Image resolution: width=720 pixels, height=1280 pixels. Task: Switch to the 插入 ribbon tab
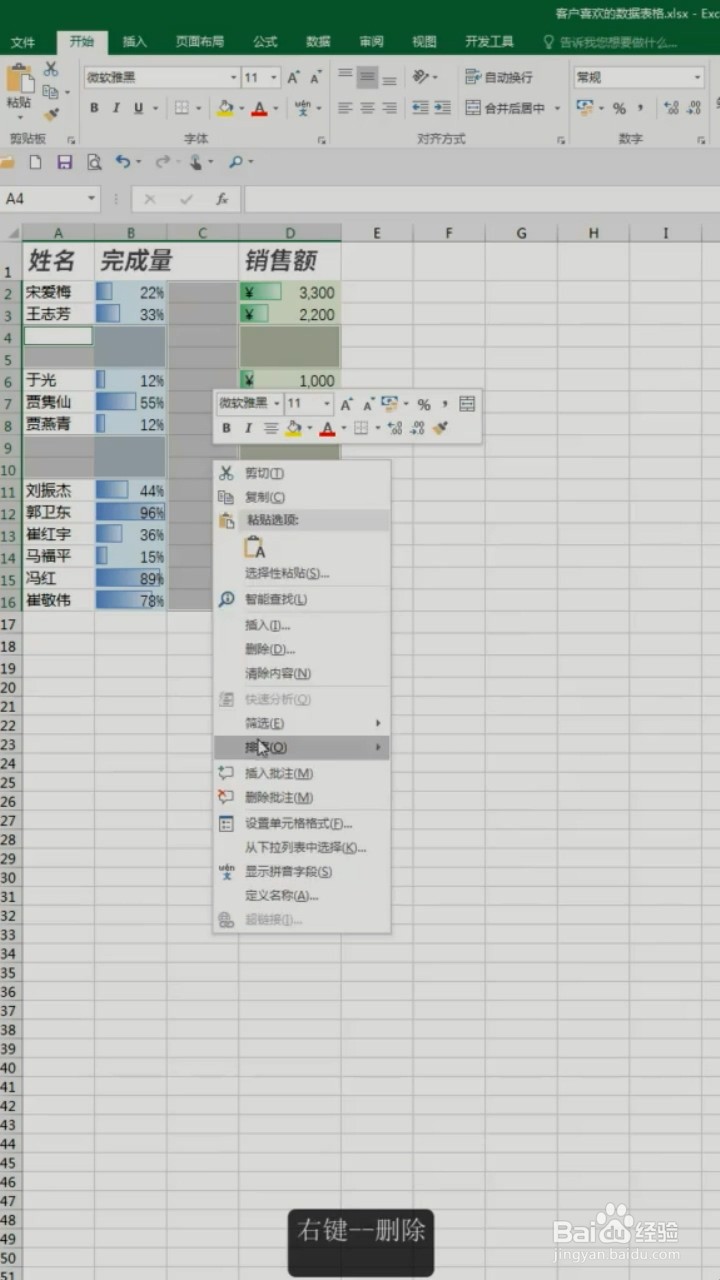[x=134, y=42]
